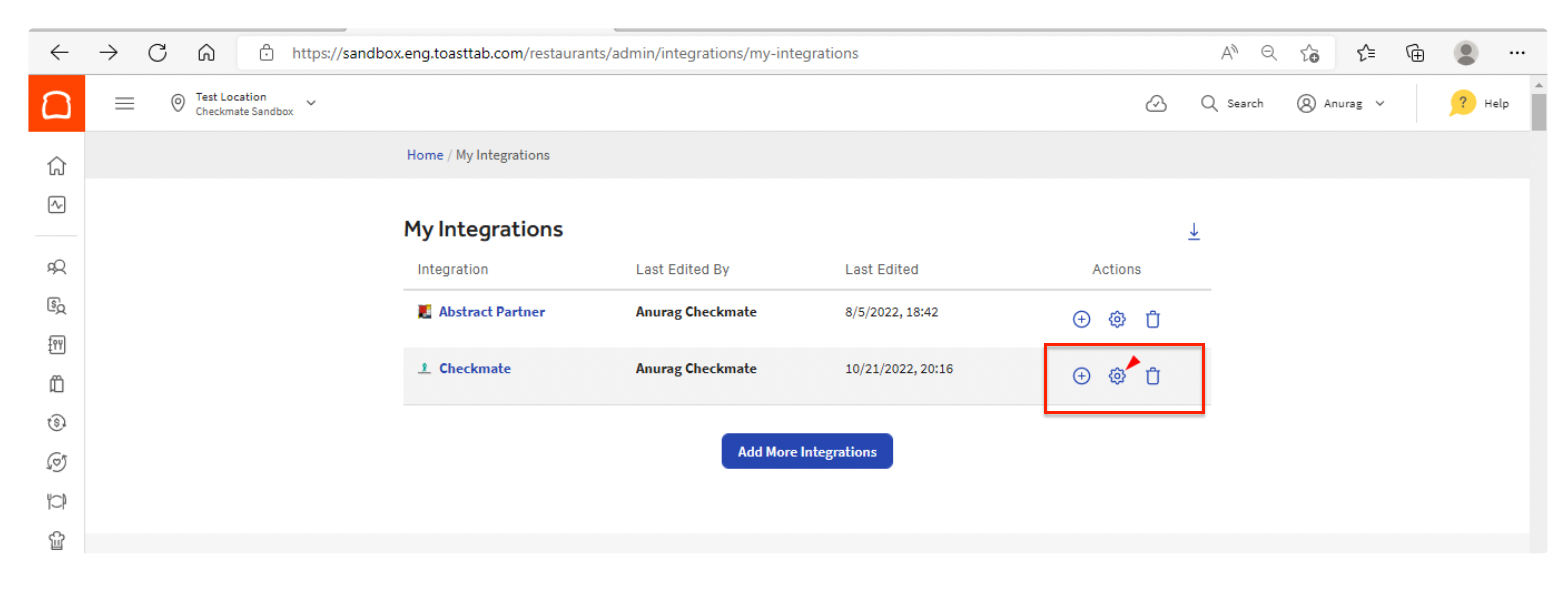
Task: Click the cloud sync status icon
Action: point(1156,104)
